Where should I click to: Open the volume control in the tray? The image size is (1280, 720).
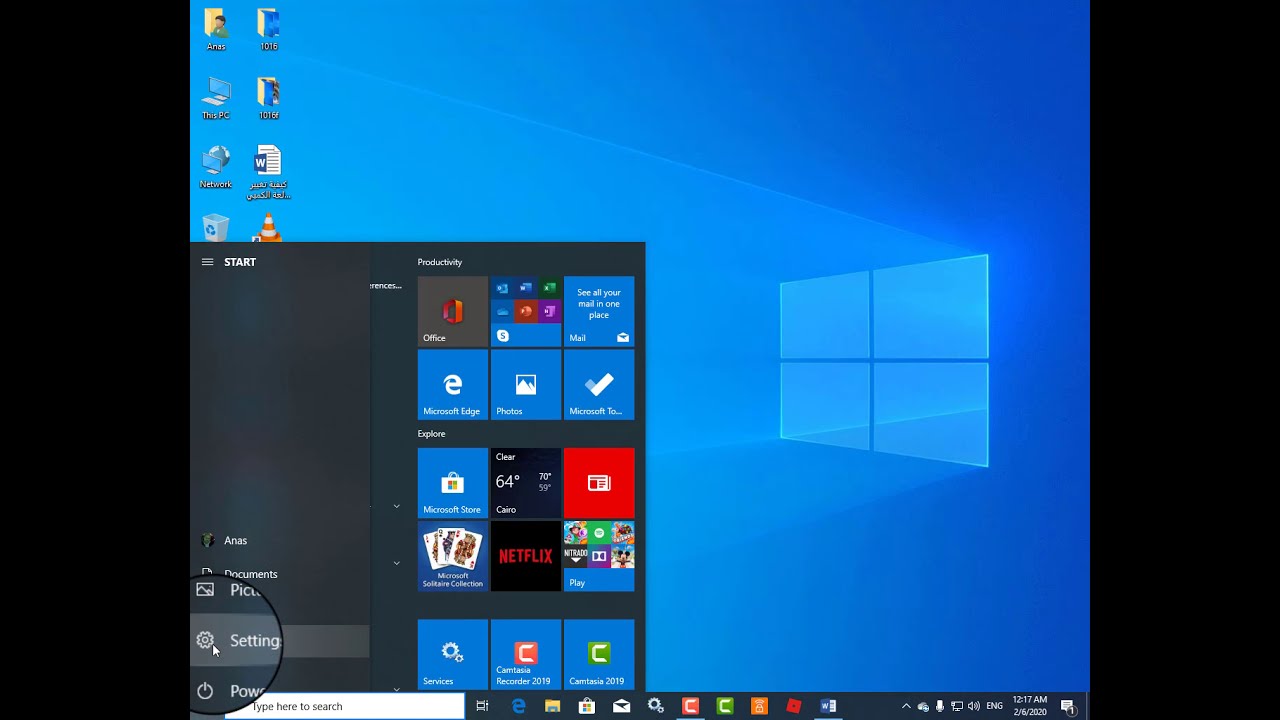[x=974, y=706]
